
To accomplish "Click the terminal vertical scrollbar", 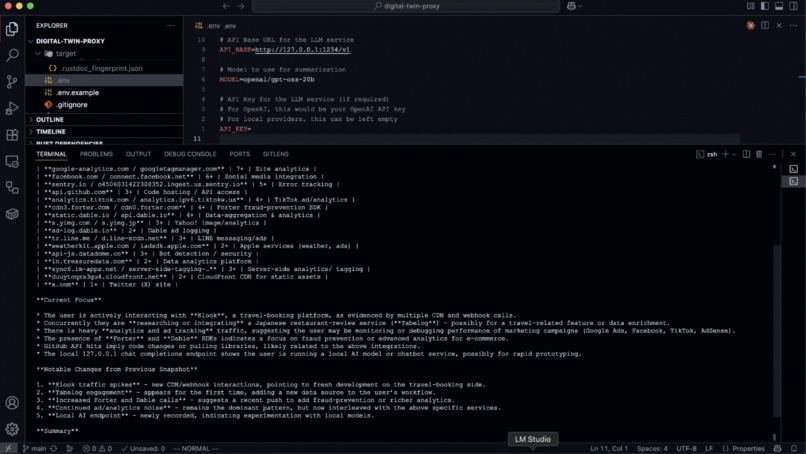I will (776, 329).
